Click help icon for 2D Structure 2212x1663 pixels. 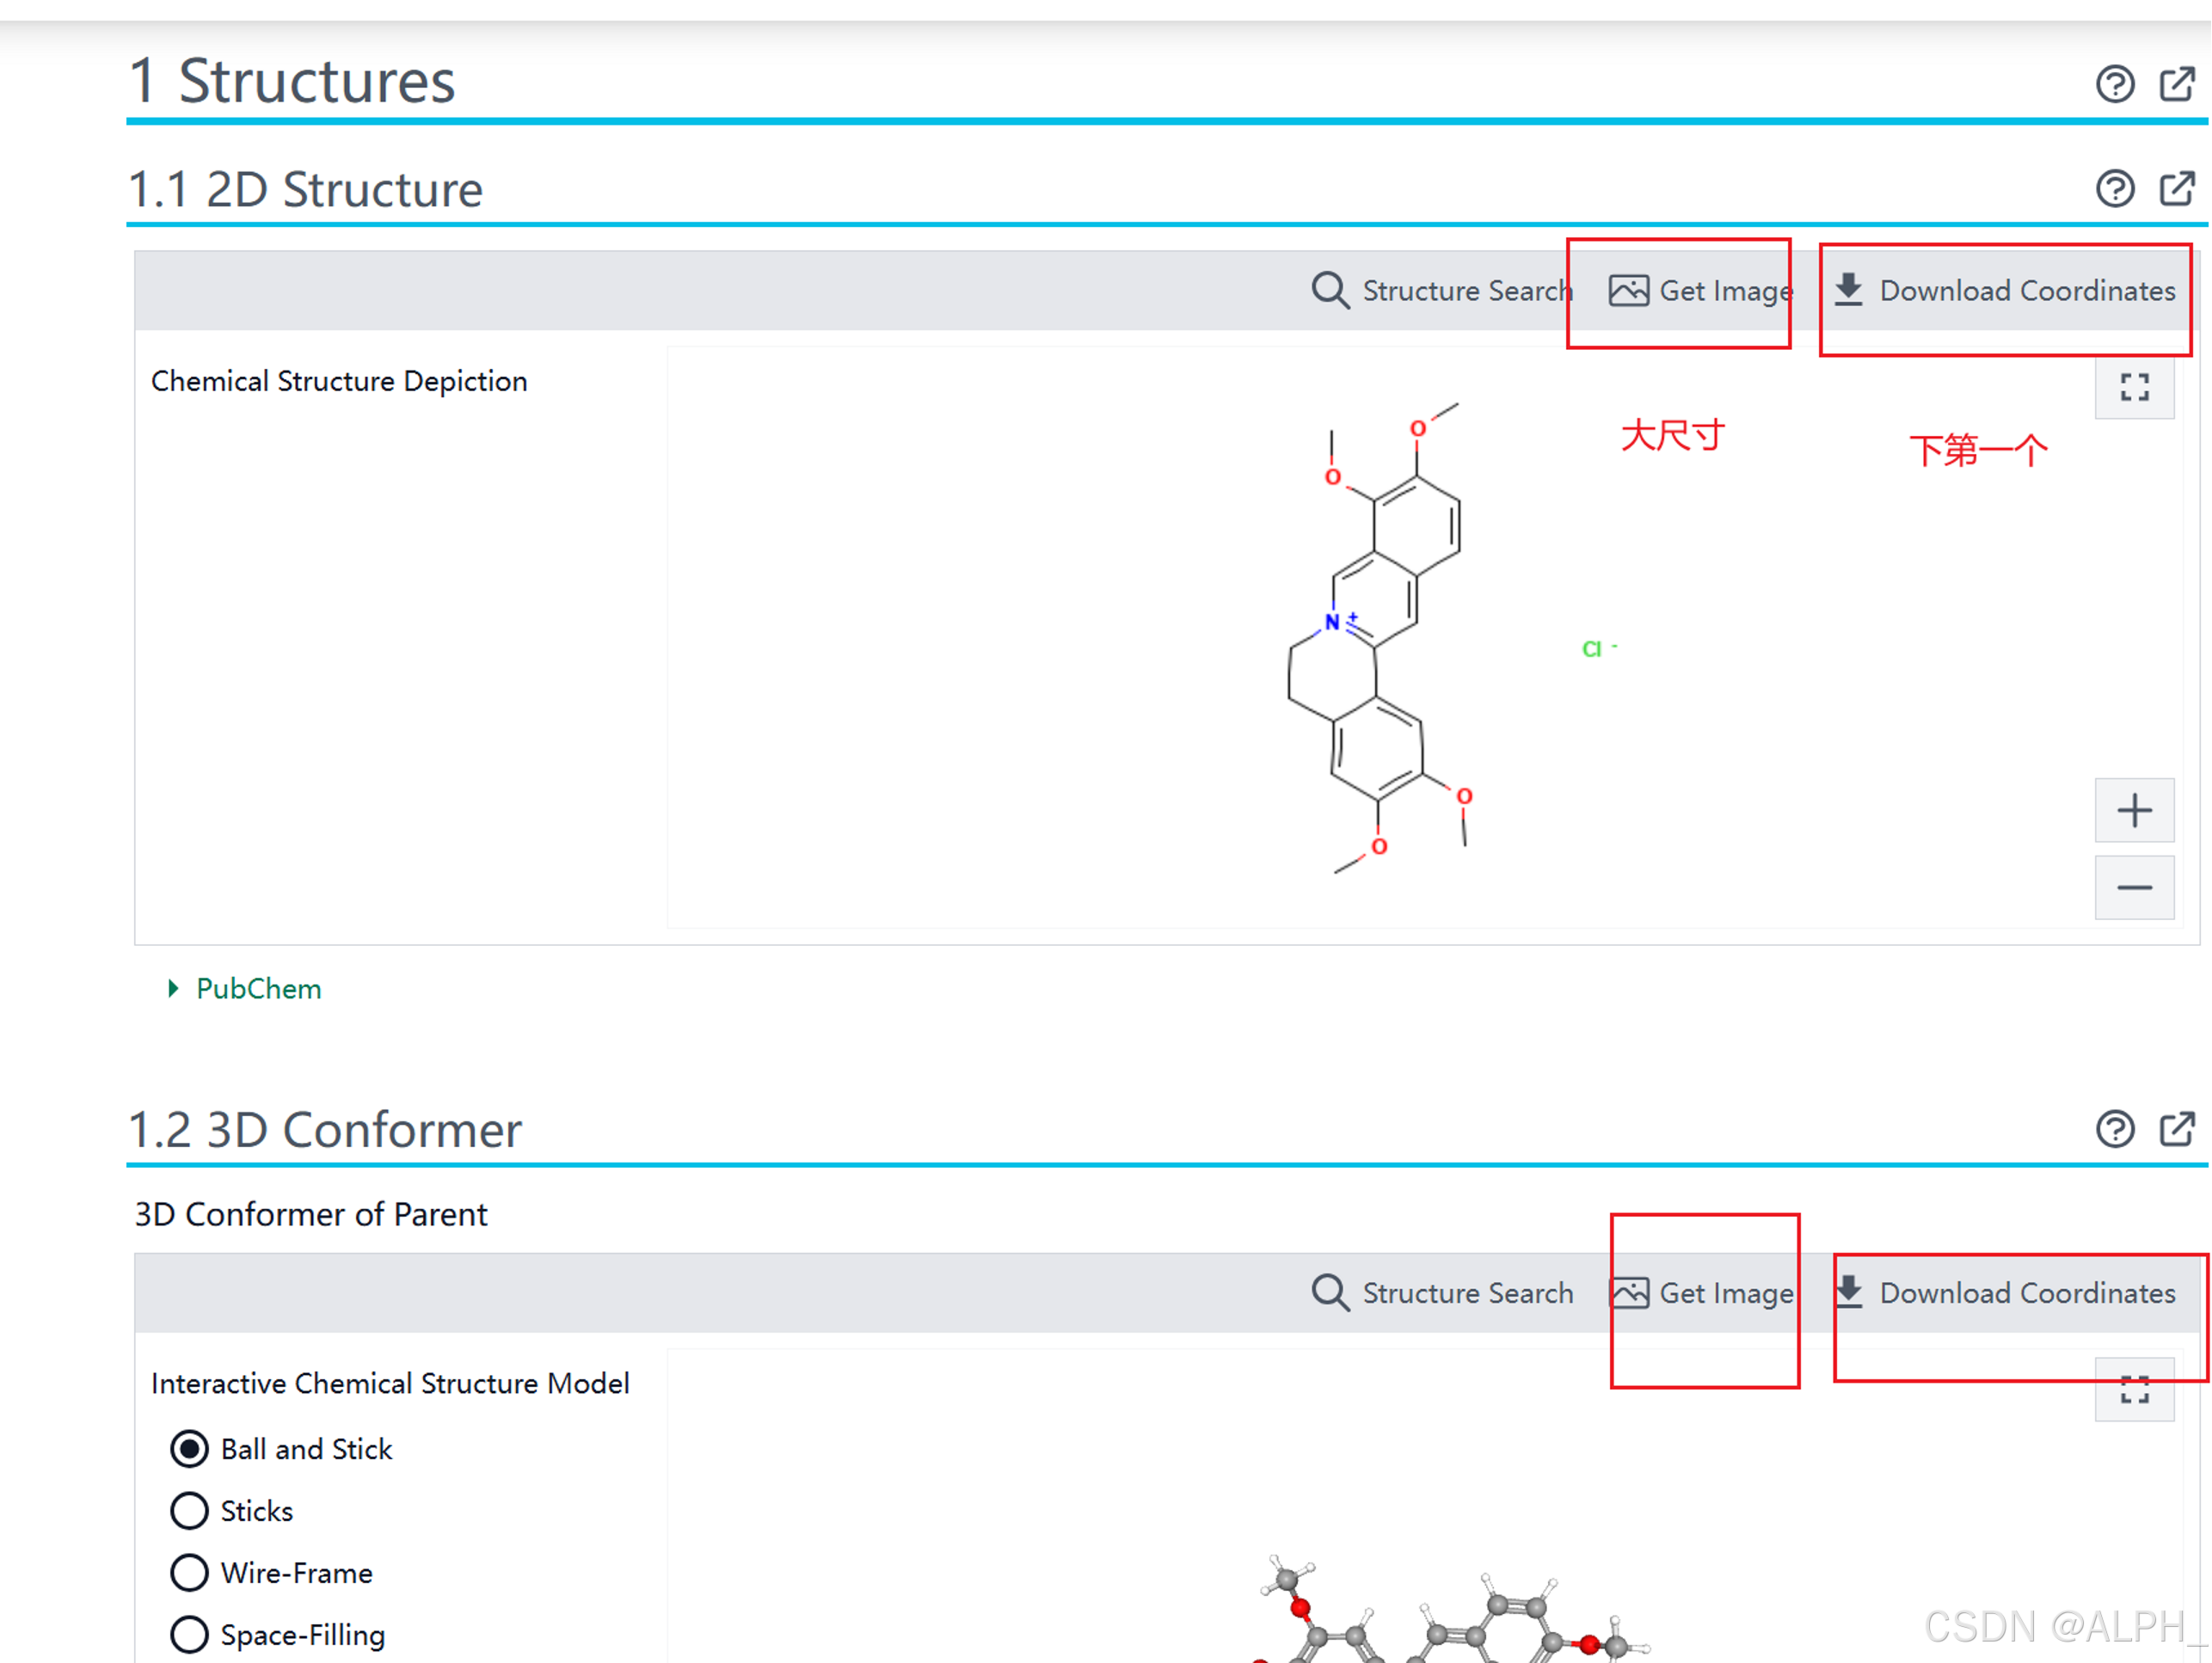click(2114, 188)
